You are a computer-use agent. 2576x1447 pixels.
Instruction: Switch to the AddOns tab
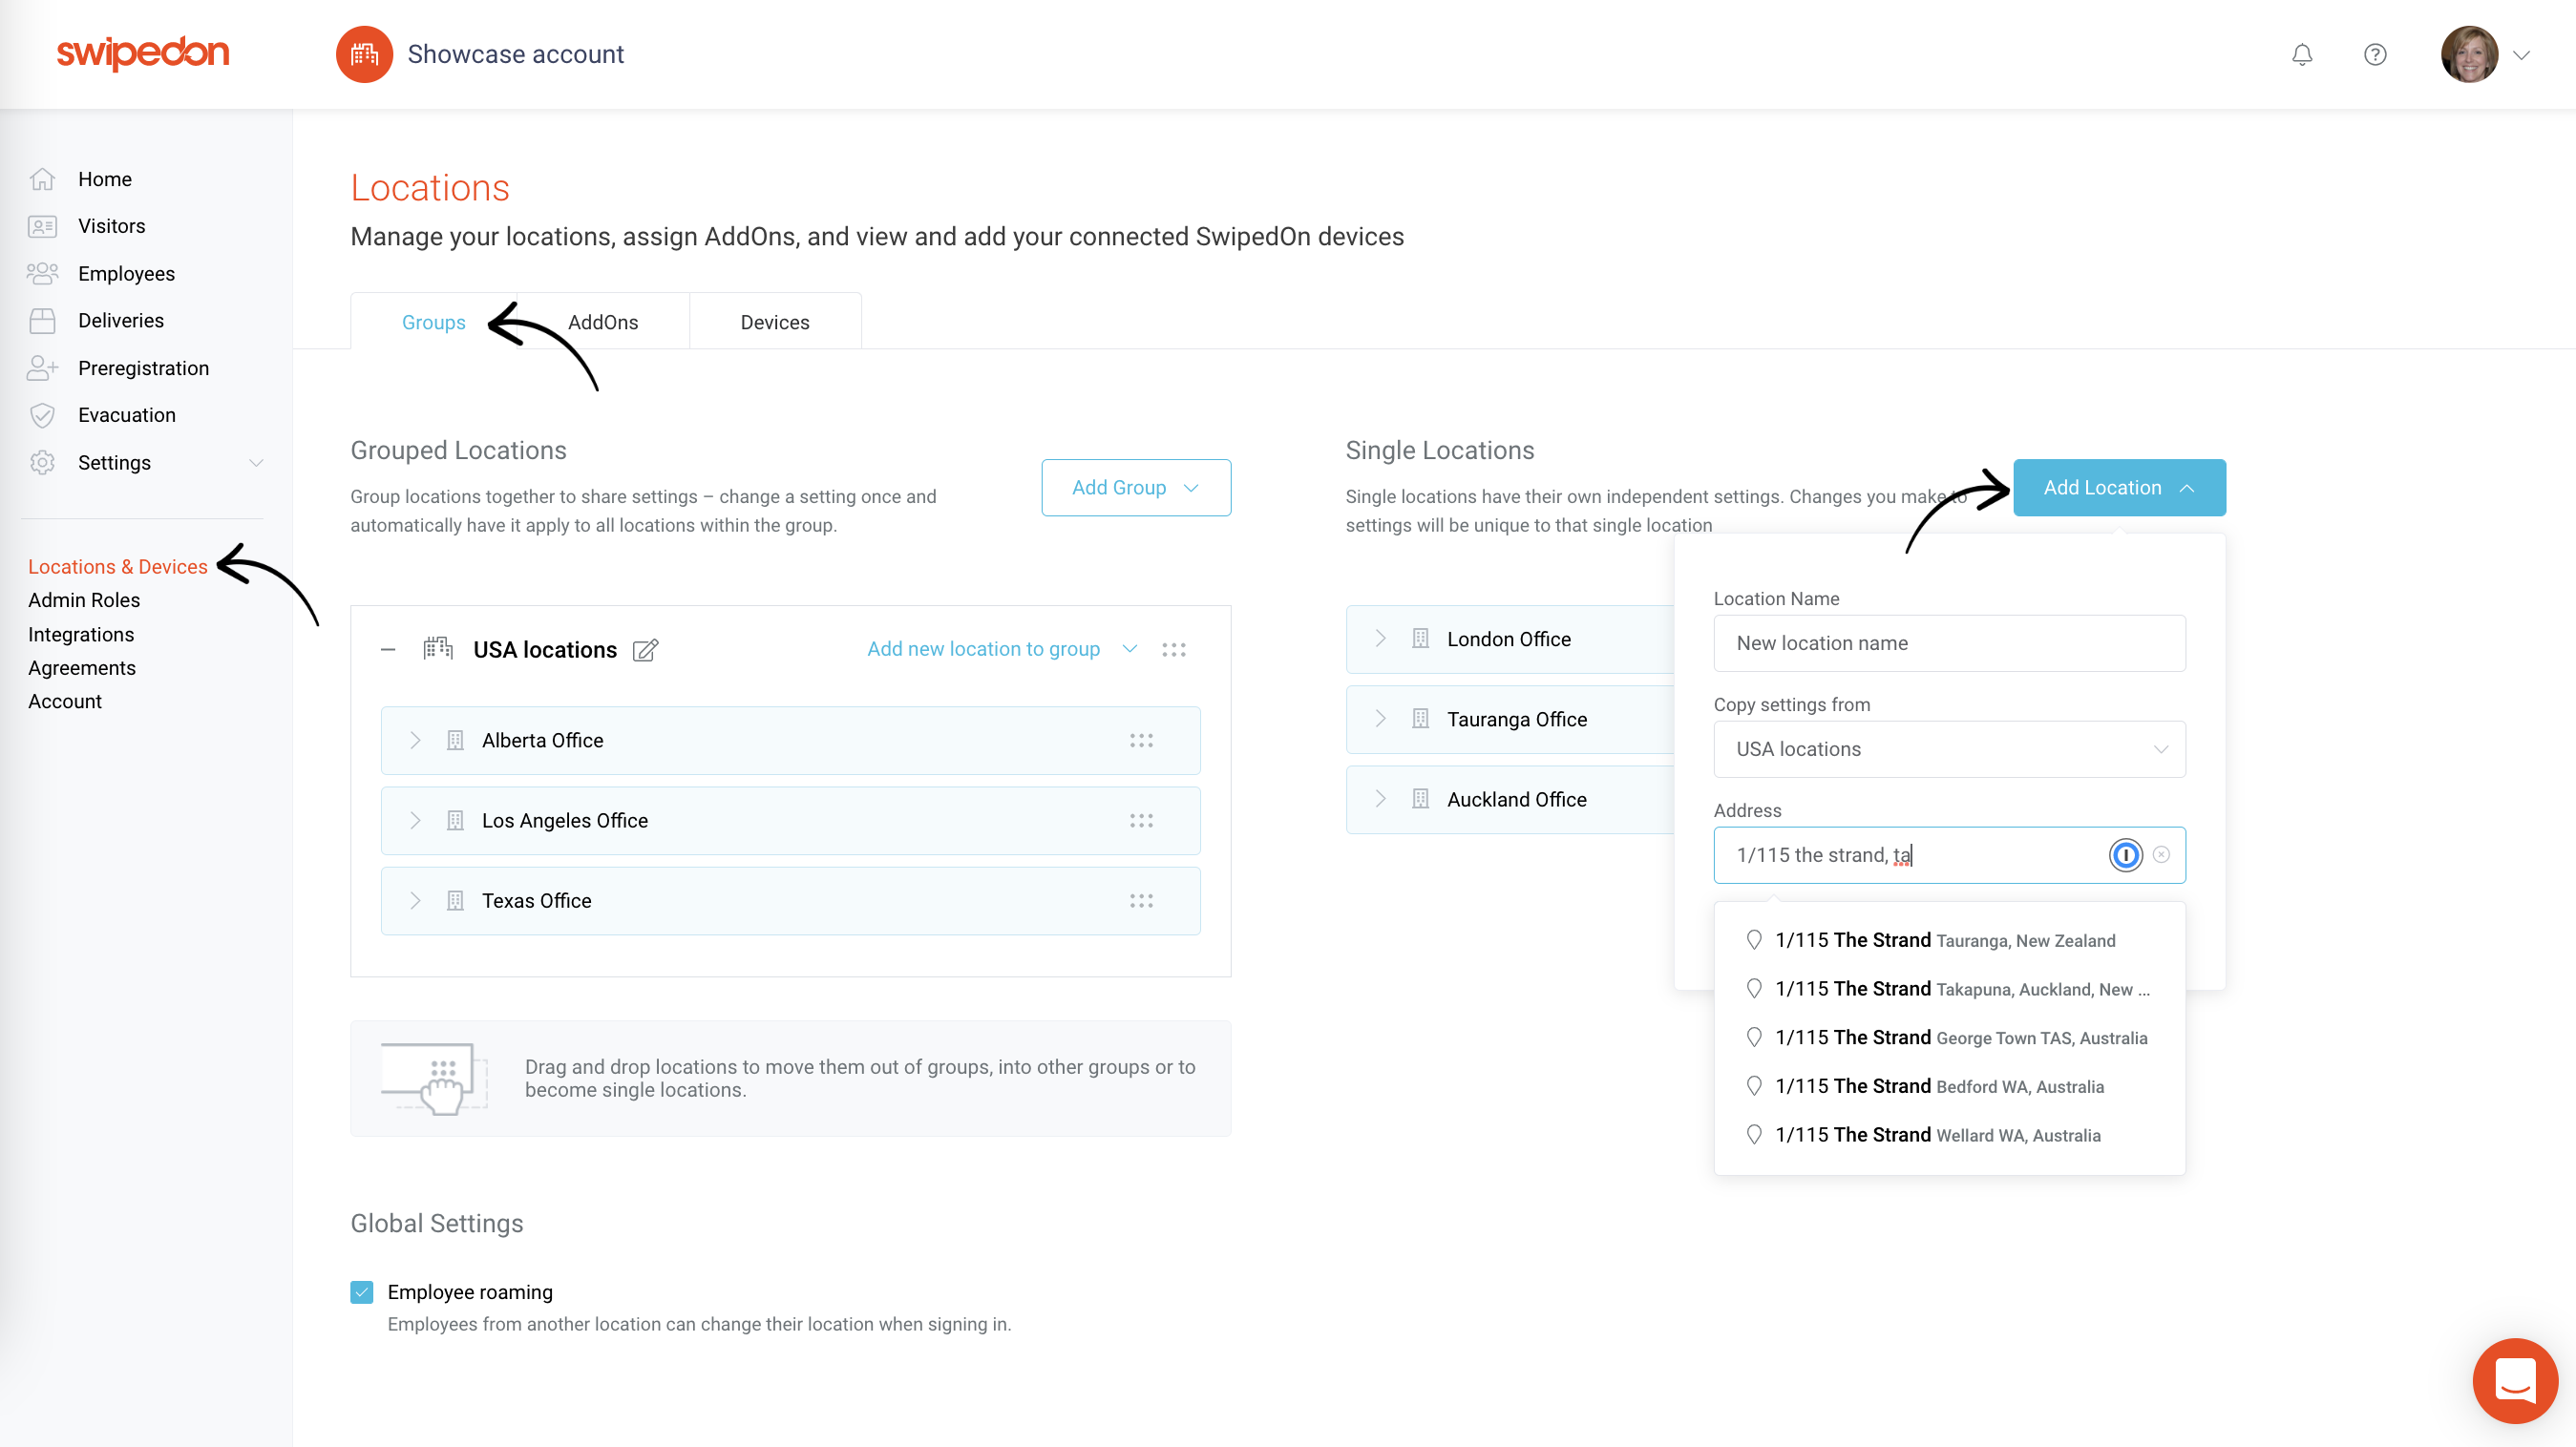[x=603, y=322]
